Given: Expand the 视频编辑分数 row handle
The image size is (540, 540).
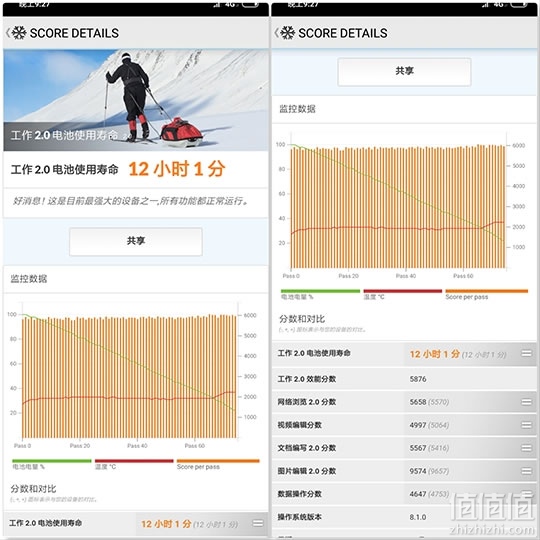Looking at the screenshot, I should 526,425.
